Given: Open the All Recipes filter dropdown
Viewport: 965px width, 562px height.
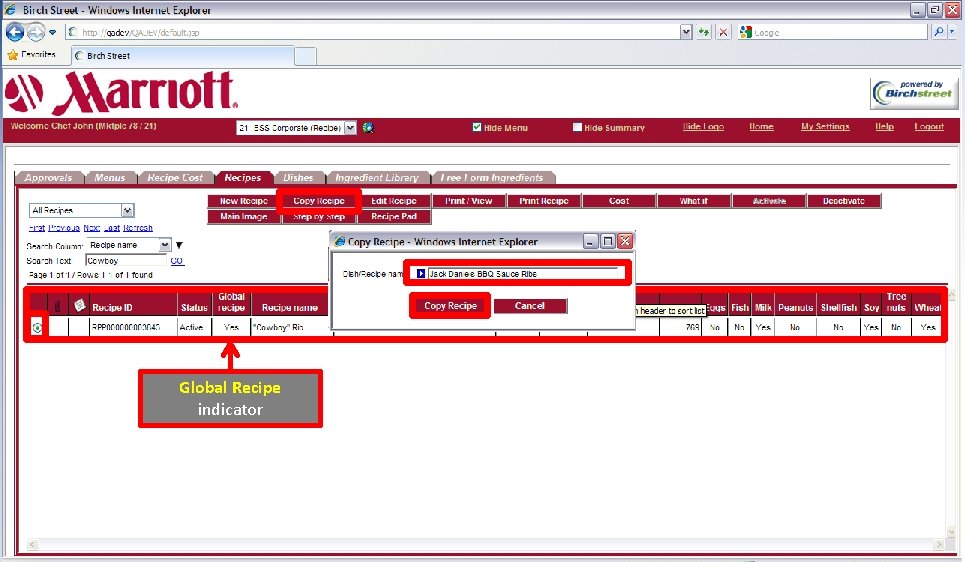Looking at the screenshot, I should tap(127, 211).
